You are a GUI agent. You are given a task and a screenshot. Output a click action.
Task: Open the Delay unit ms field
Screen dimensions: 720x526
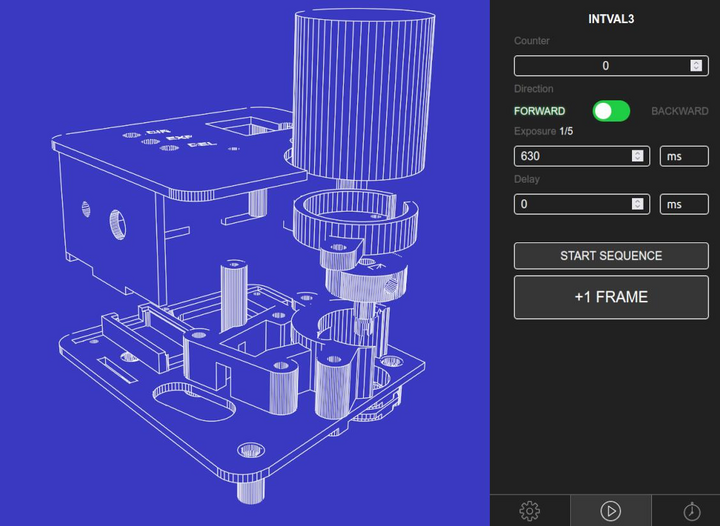684,204
